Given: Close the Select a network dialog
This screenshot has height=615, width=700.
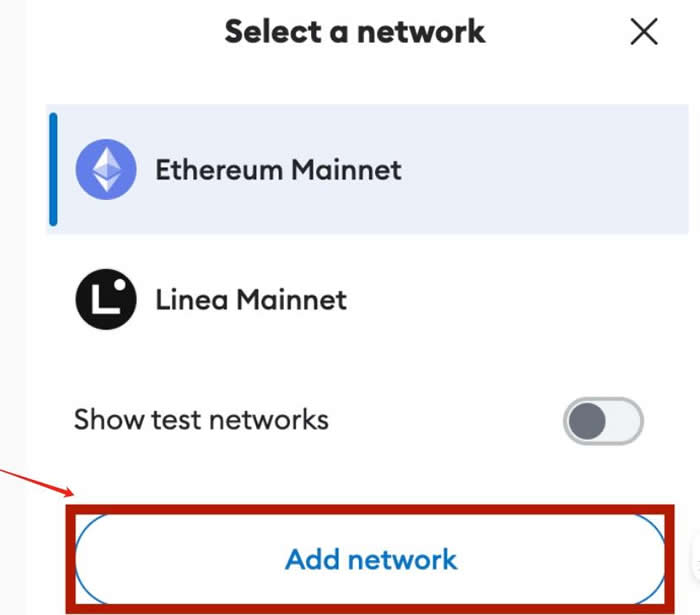Looking at the screenshot, I should click(x=644, y=32).
